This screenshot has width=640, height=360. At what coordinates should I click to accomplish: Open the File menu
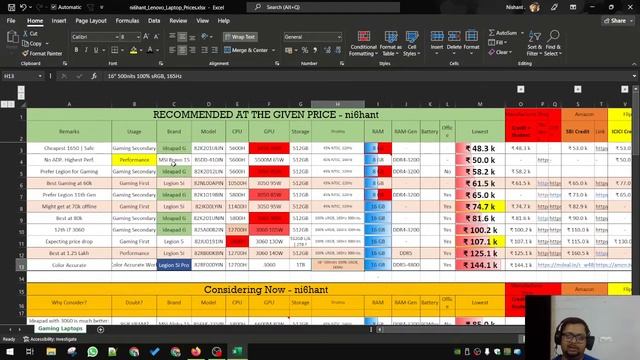tap(11, 21)
